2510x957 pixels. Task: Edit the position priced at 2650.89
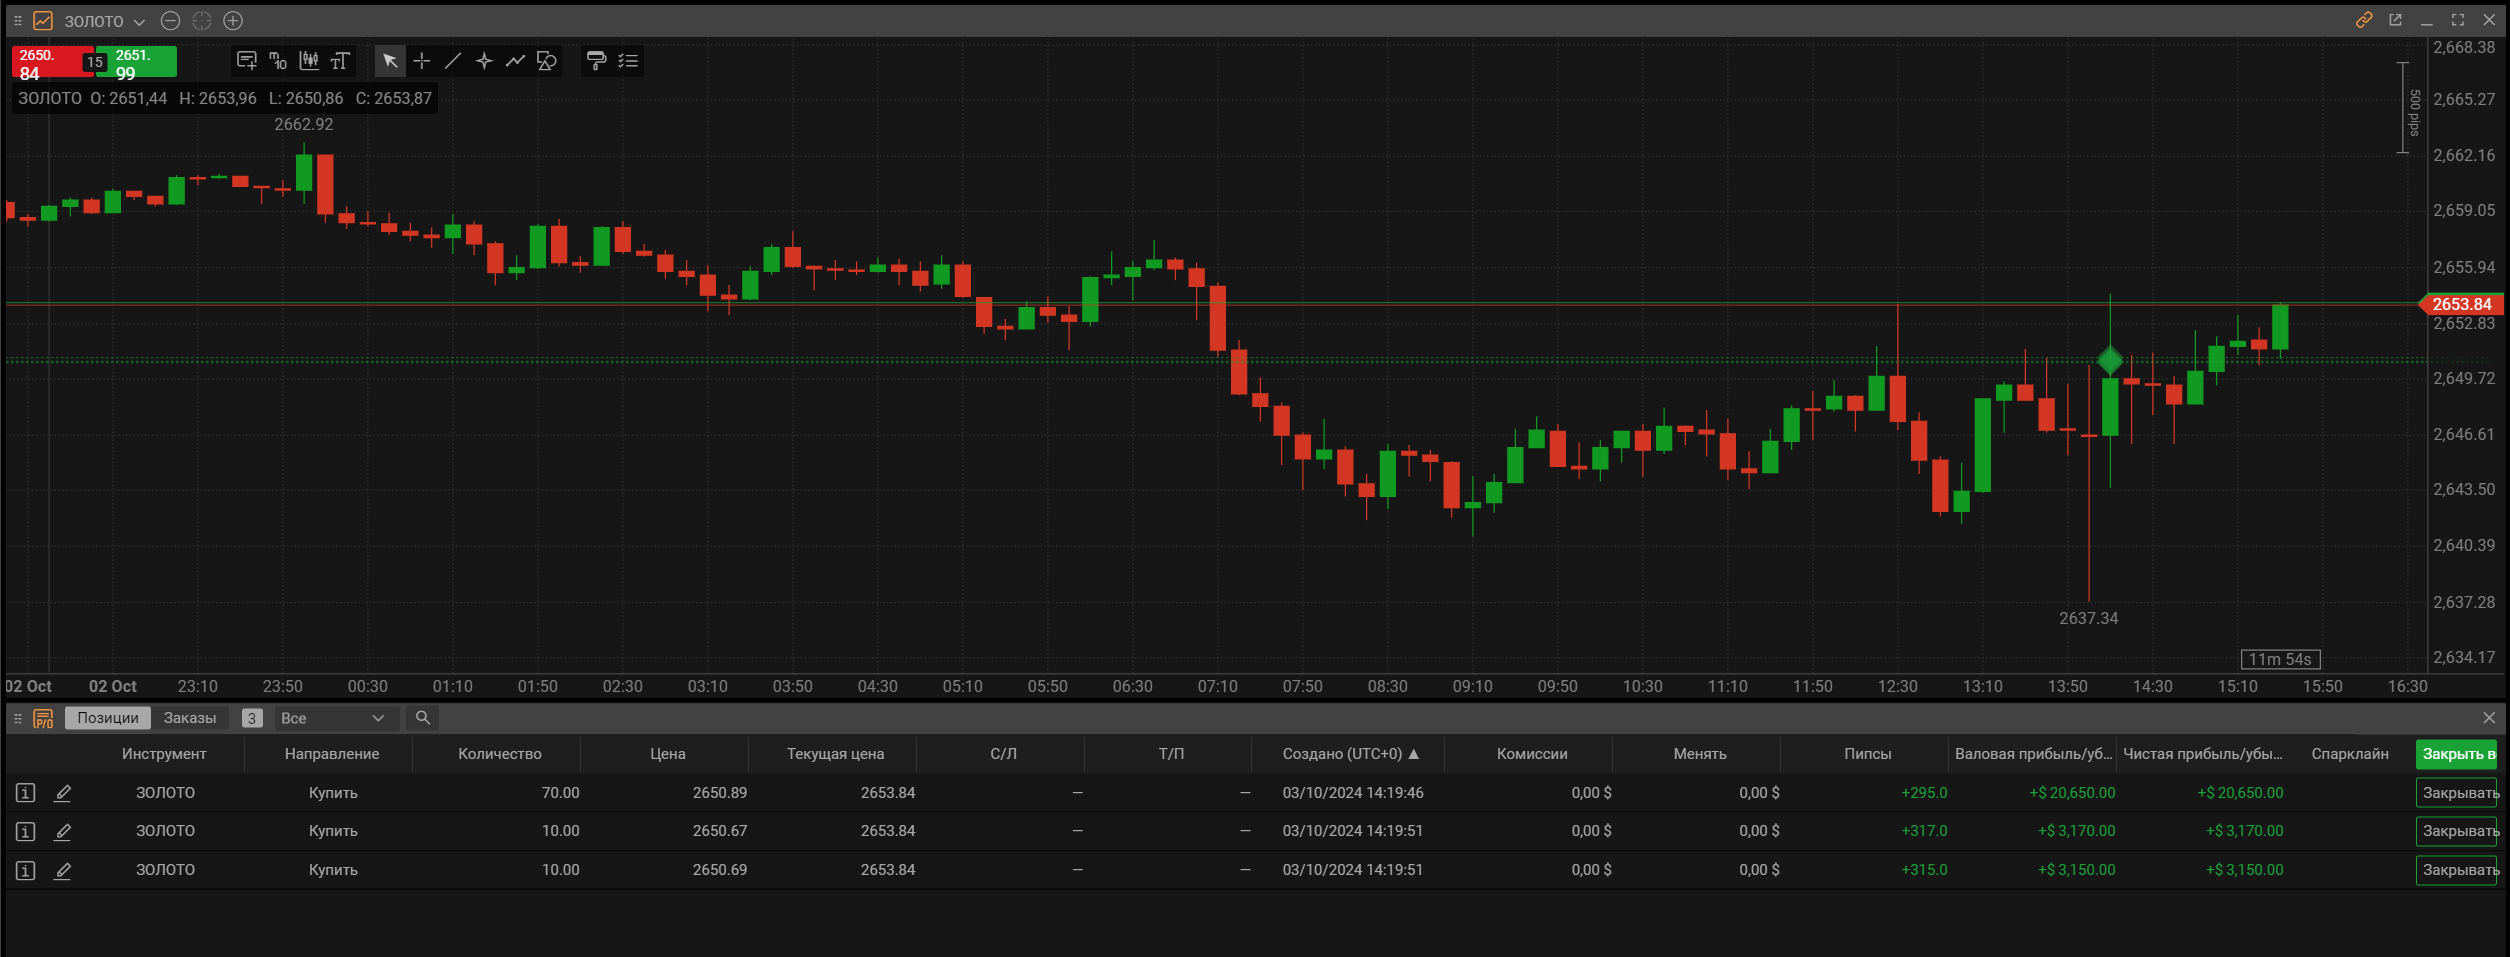(x=62, y=793)
